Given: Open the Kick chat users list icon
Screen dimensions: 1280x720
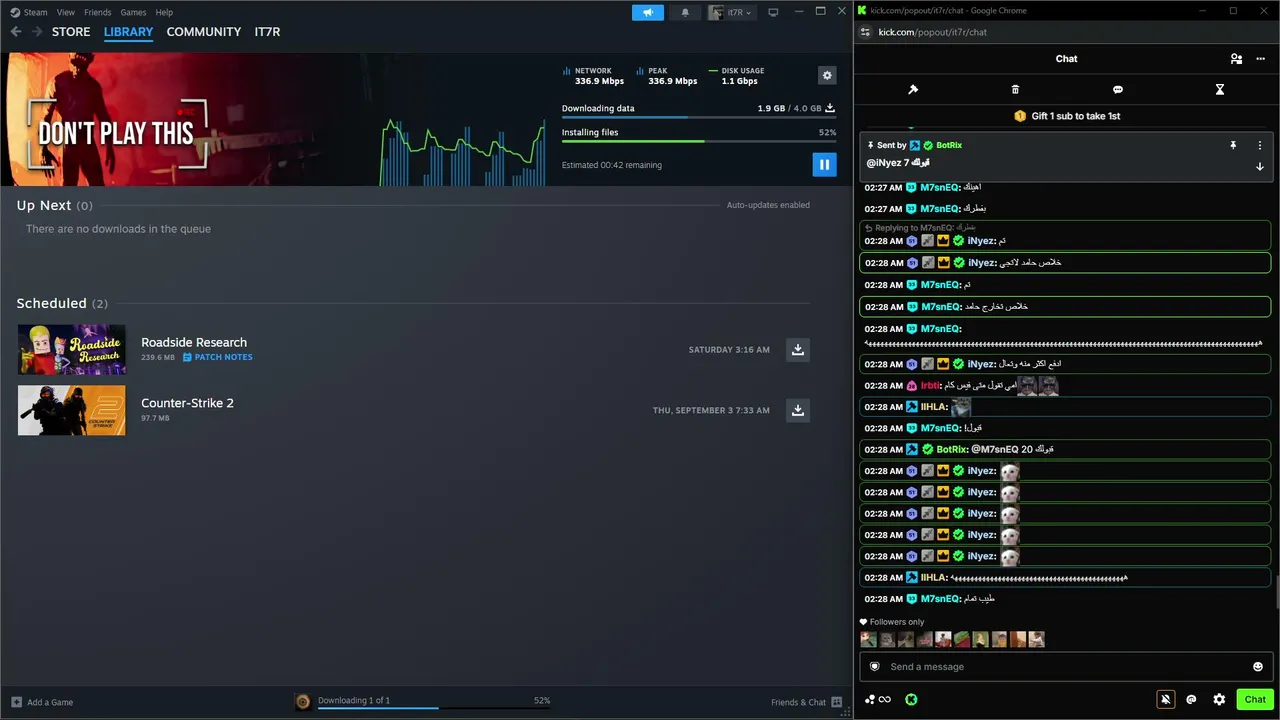Looking at the screenshot, I should click(1237, 59).
